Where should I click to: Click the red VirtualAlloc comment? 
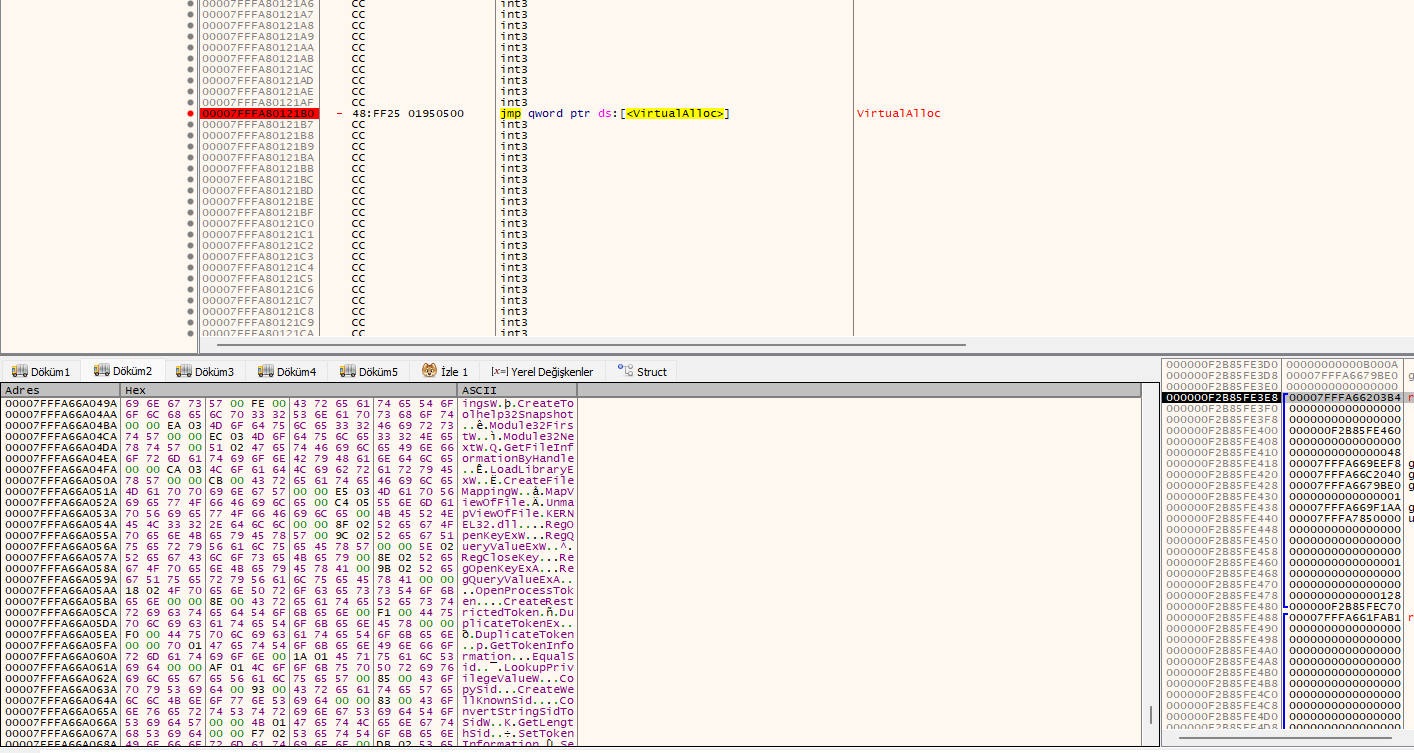pyautogui.click(x=898, y=114)
